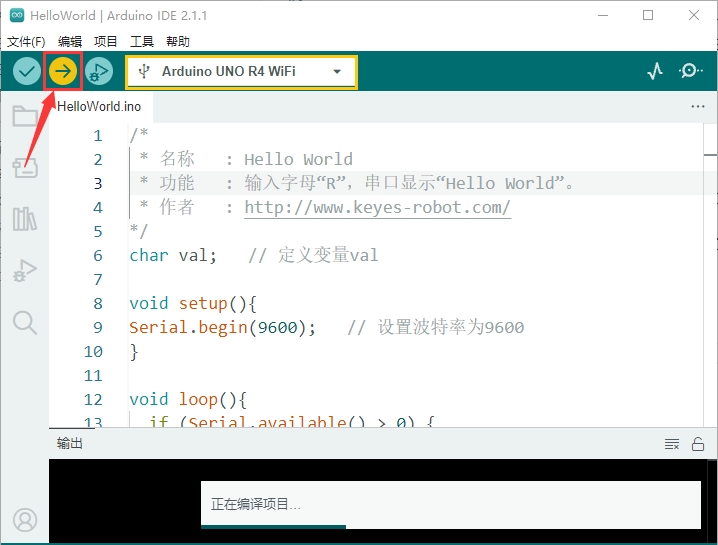Close the Arduino IDE window

(694, 15)
